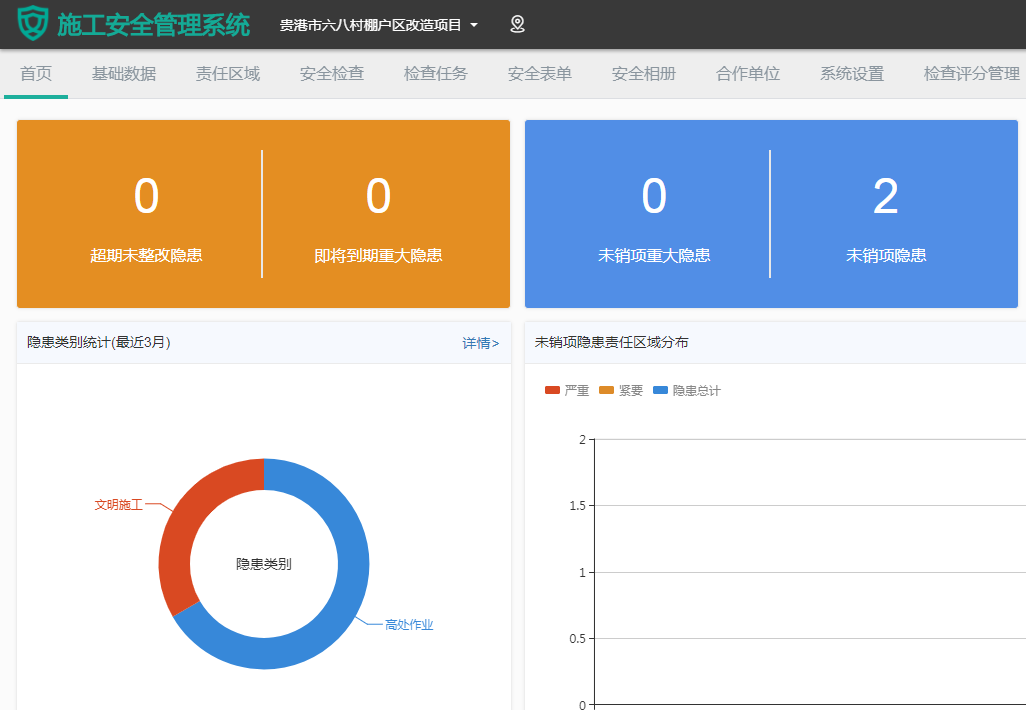Click the 1.5 y-axis label
Image resolution: width=1026 pixels, height=710 pixels.
[x=577, y=506]
